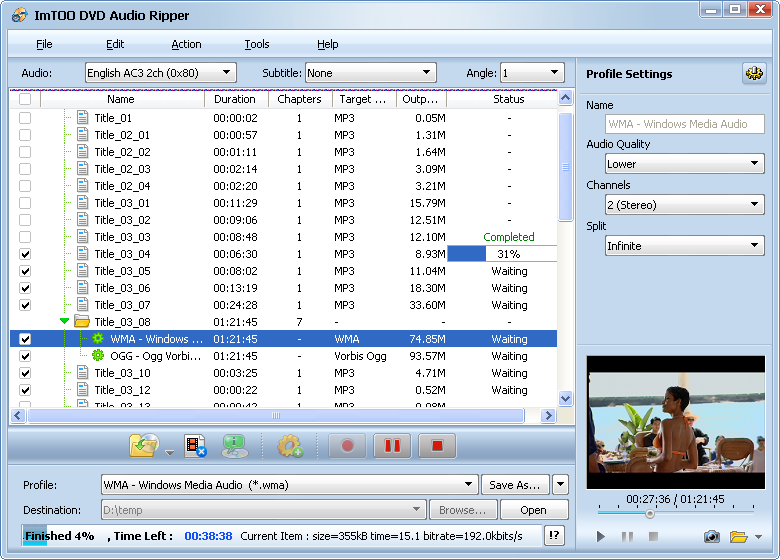780x560 pixels.
Task: Click the WMA profile gear icon in list
Action: 98,339
